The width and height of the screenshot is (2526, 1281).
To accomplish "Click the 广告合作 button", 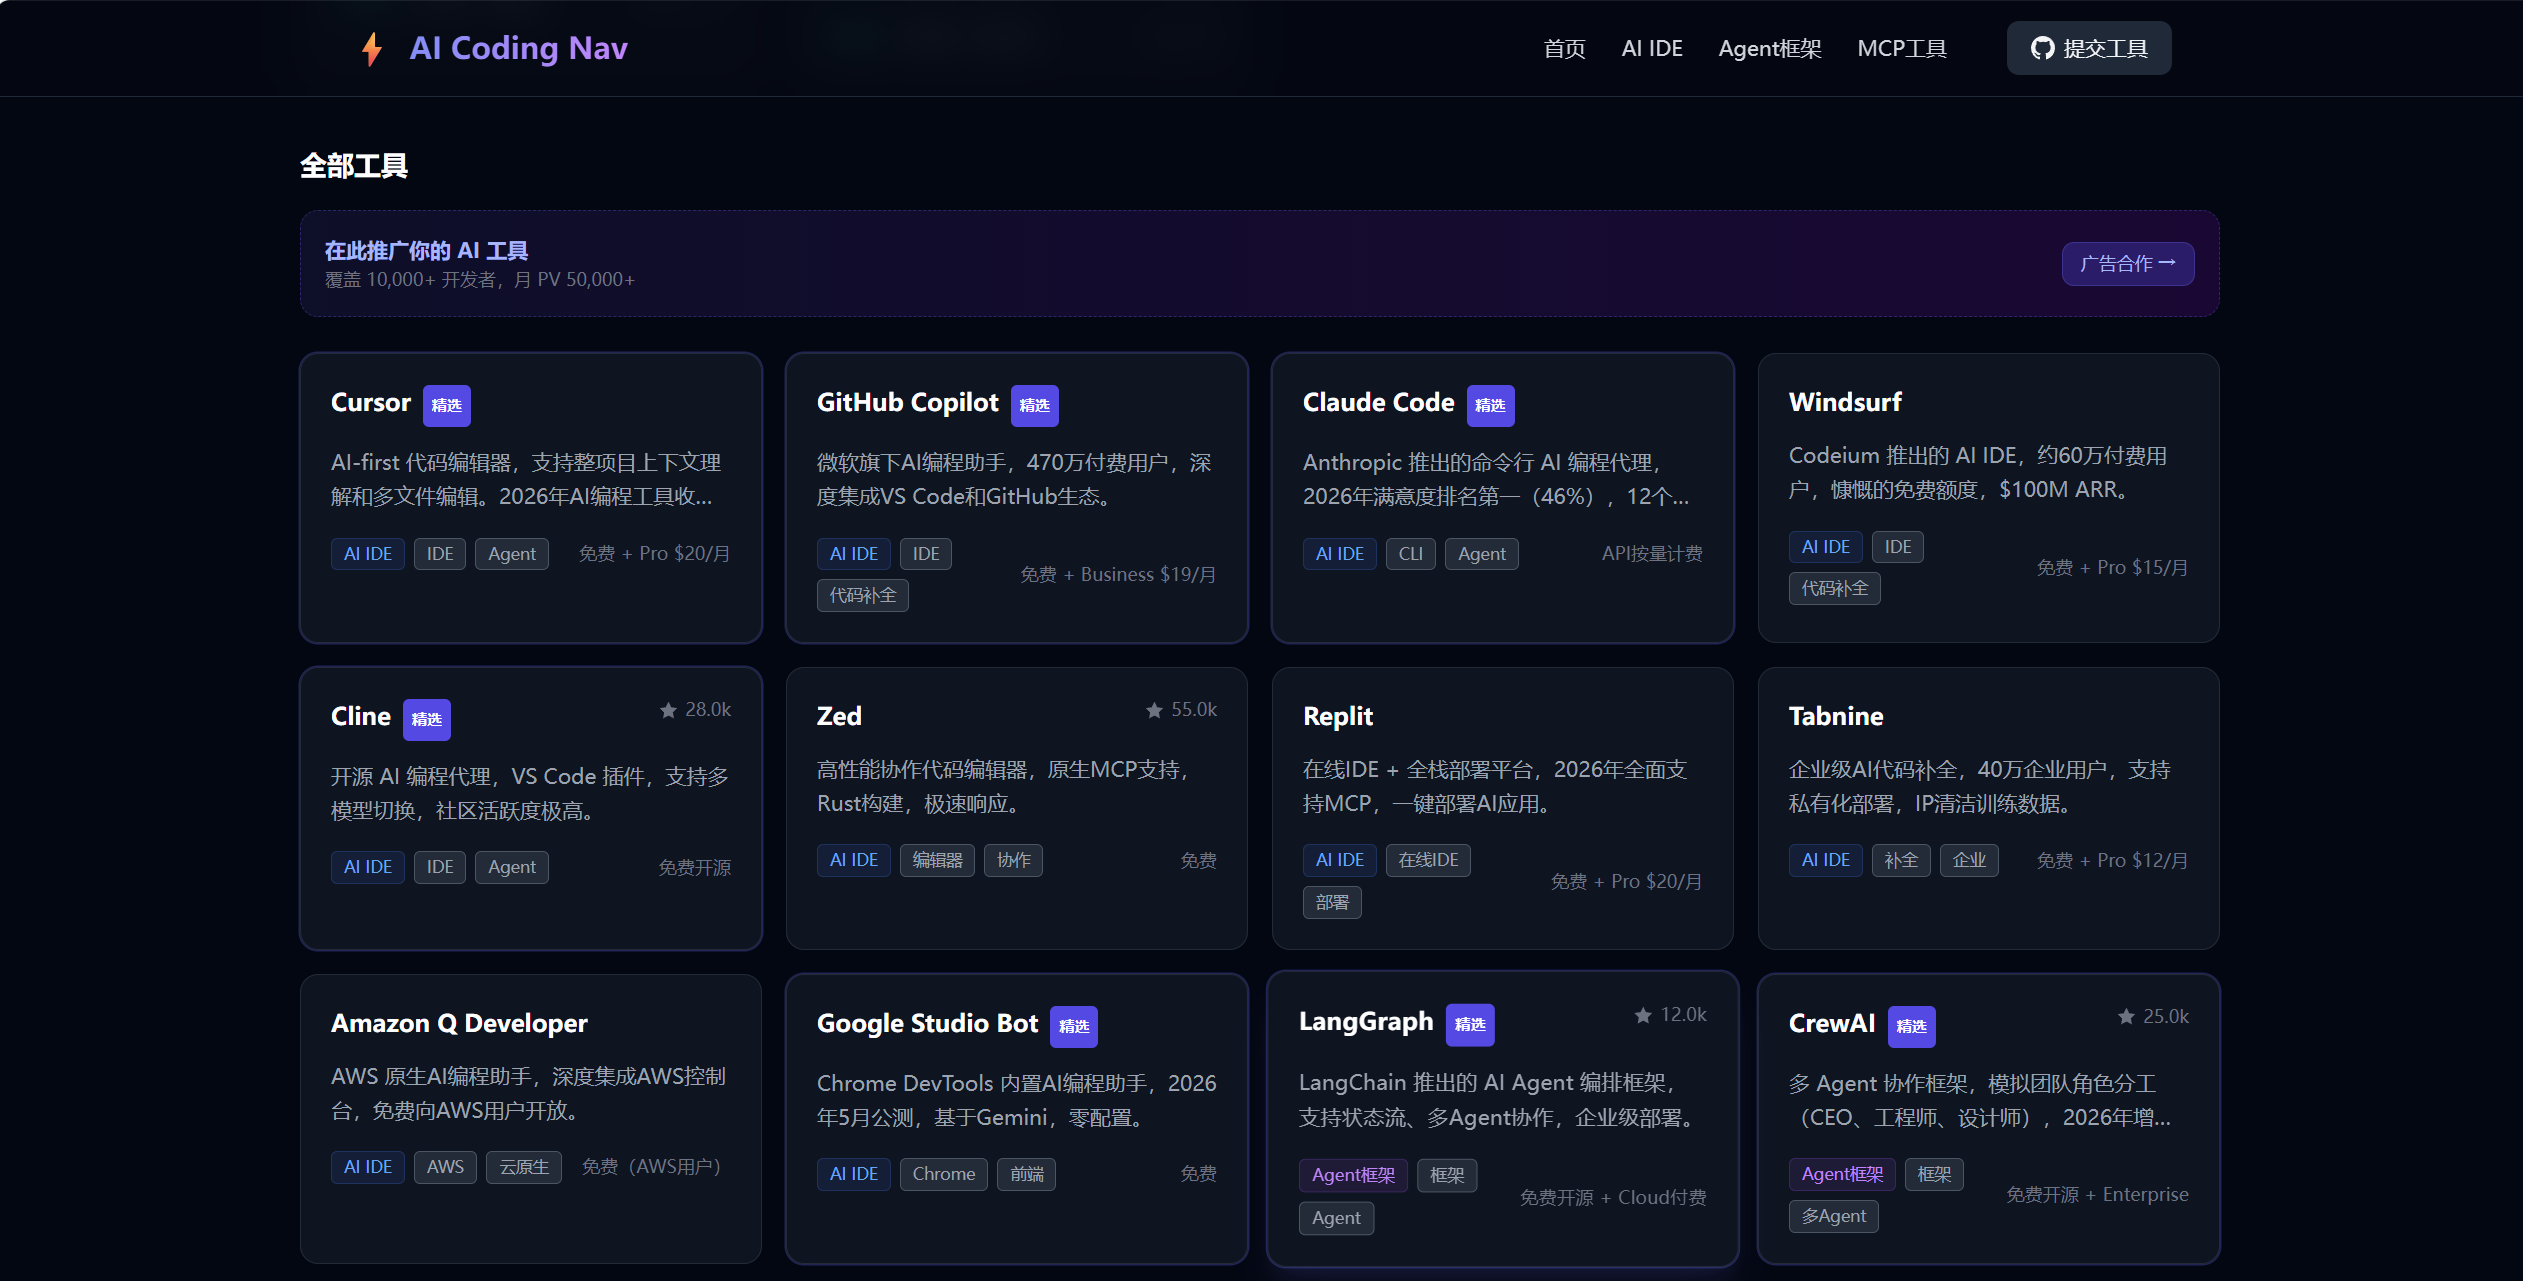I will pyautogui.click(x=2128, y=264).
